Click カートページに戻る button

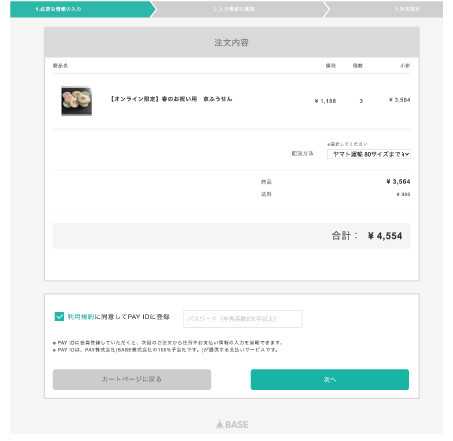[x=132, y=379]
